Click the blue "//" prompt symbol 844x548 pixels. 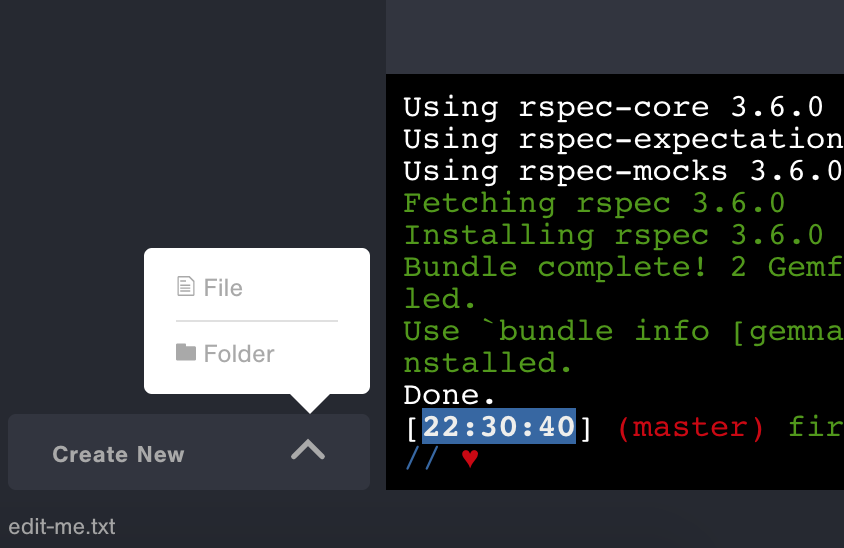[422, 459]
